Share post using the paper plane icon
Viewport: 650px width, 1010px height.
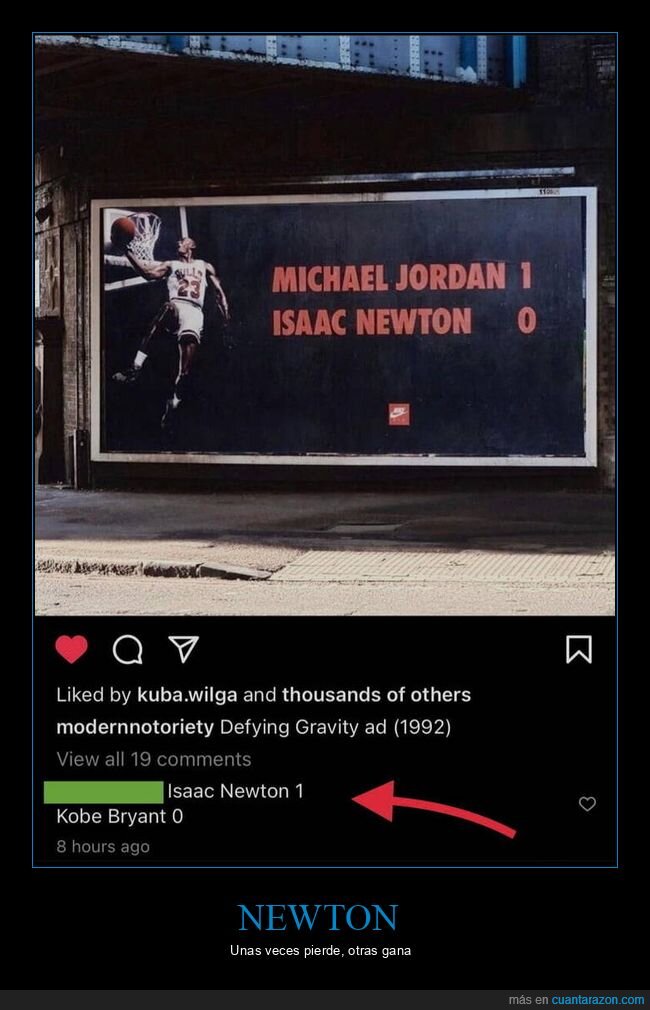[183, 649]
